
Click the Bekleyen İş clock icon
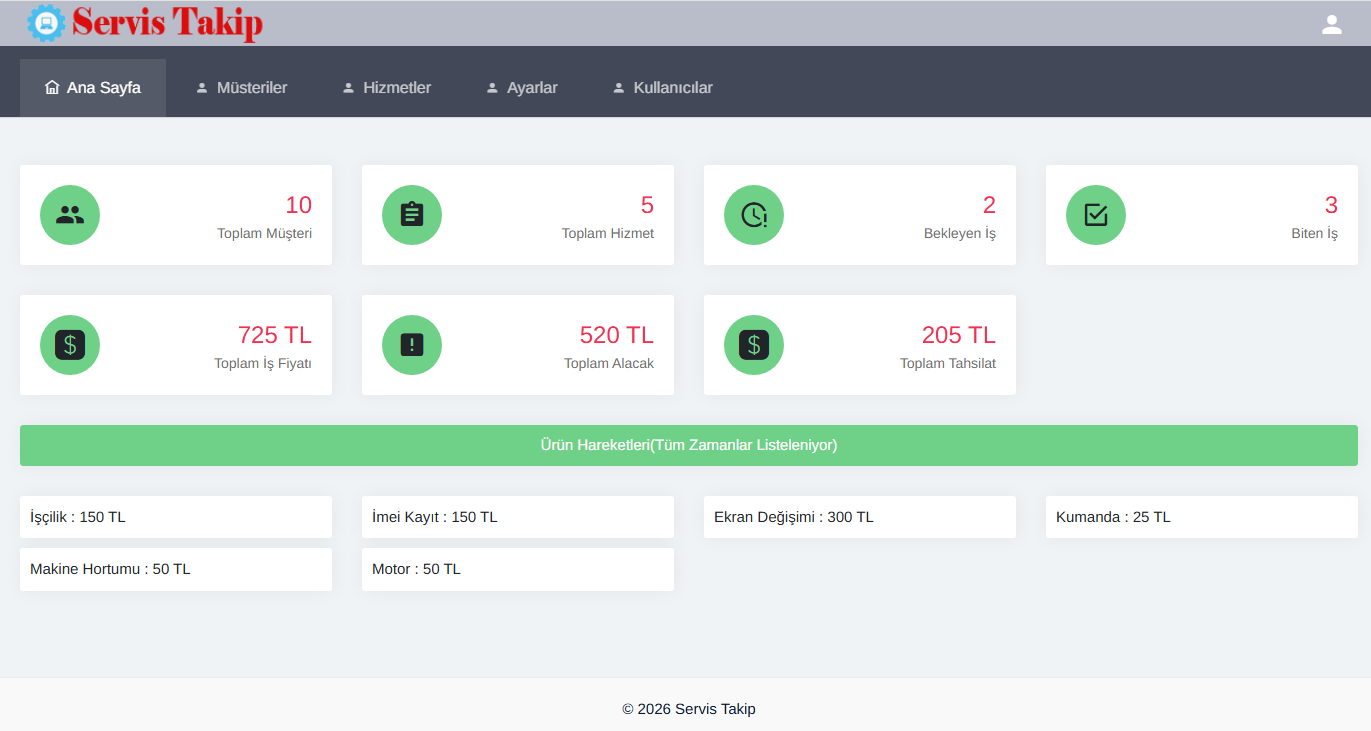(x=754, y=215)
